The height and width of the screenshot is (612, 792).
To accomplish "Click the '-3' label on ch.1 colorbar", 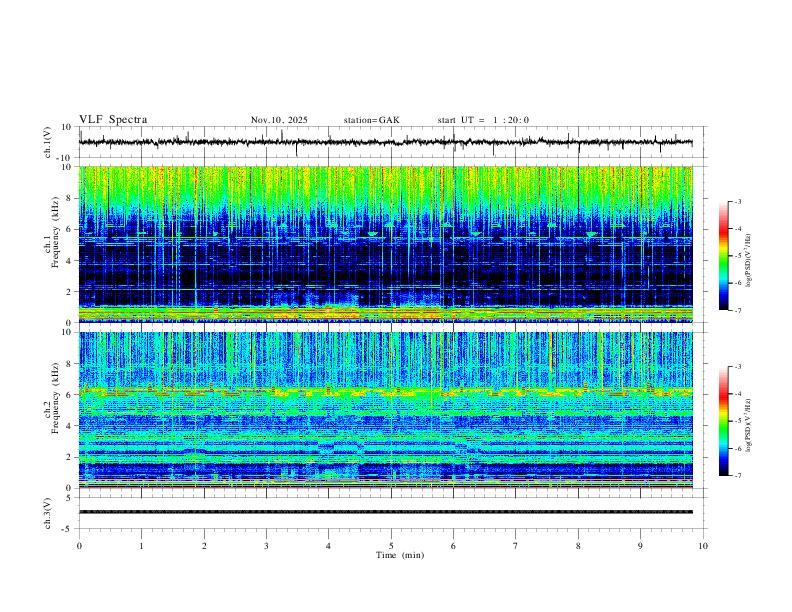I will 737,201.
